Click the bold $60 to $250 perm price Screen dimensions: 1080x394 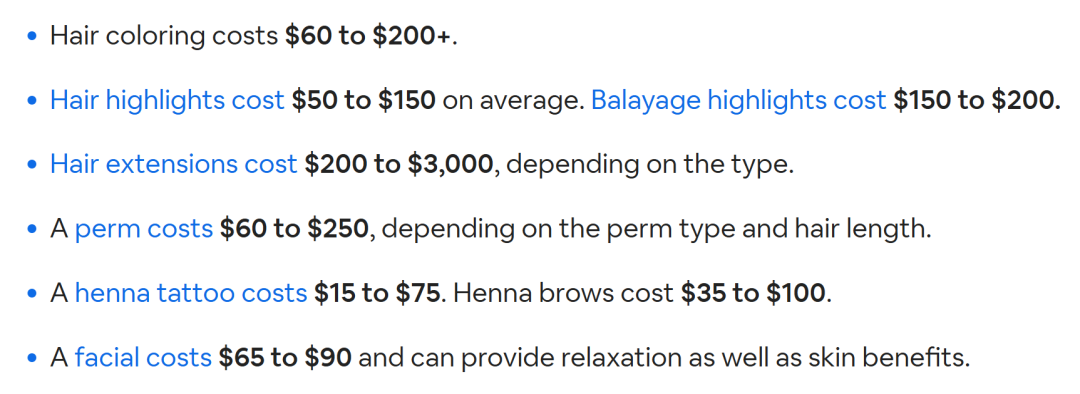(x=295, y=229)
